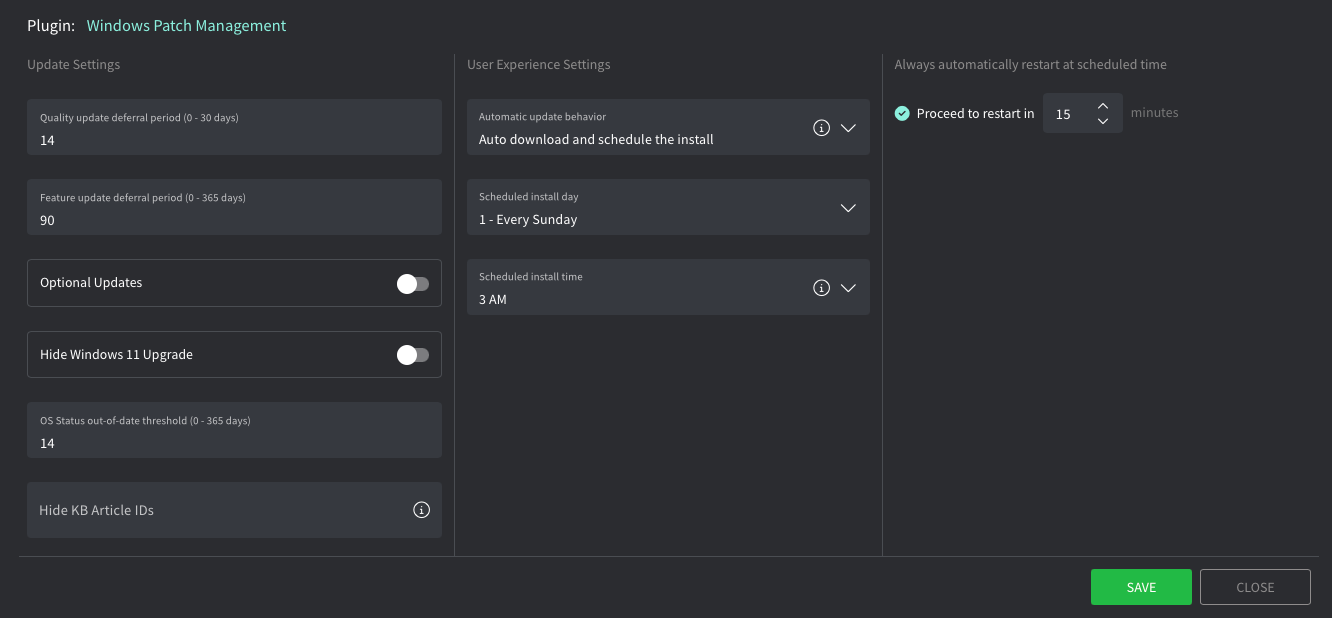Increase restart minutes with up arrow
1332x618 pixels.
(x=1103, y=106)
